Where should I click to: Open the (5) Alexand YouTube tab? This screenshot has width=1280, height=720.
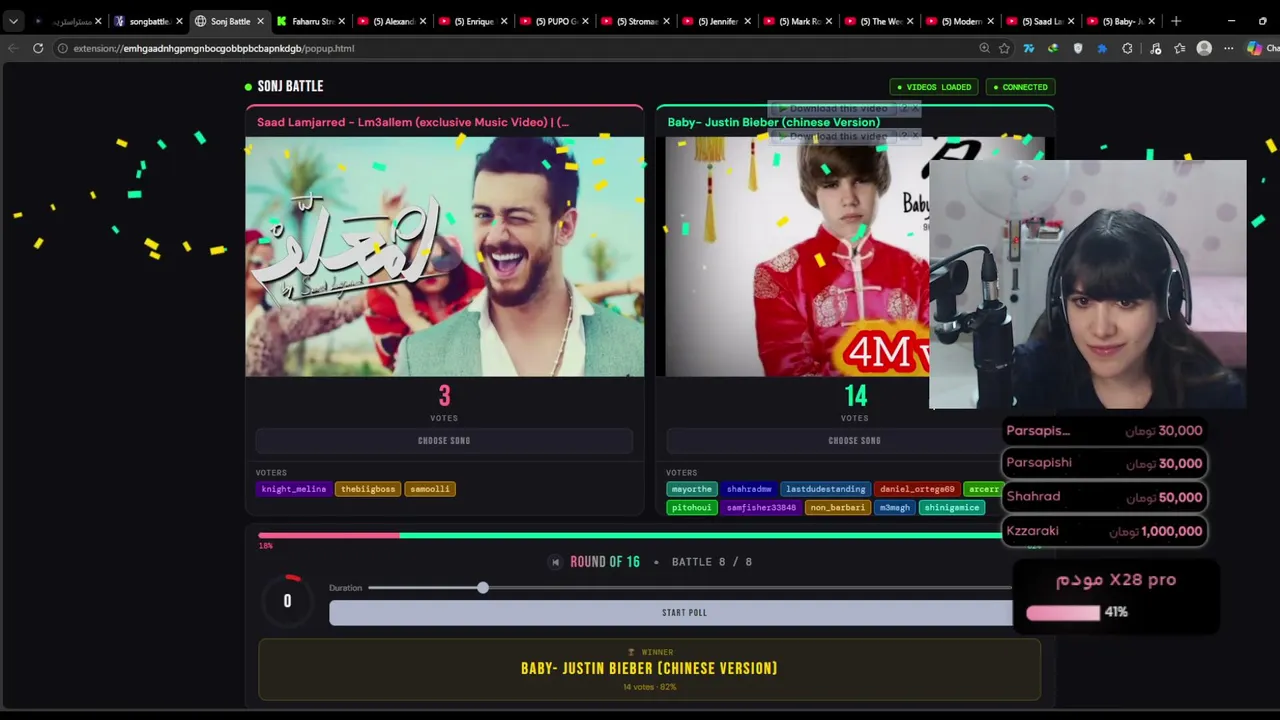pos(392,21)
